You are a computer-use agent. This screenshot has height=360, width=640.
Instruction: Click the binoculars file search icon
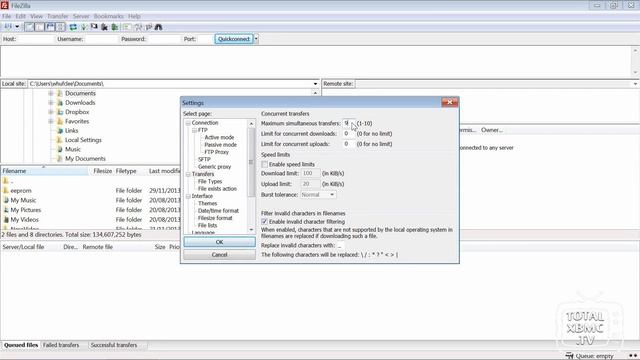[x=158, y=27]
